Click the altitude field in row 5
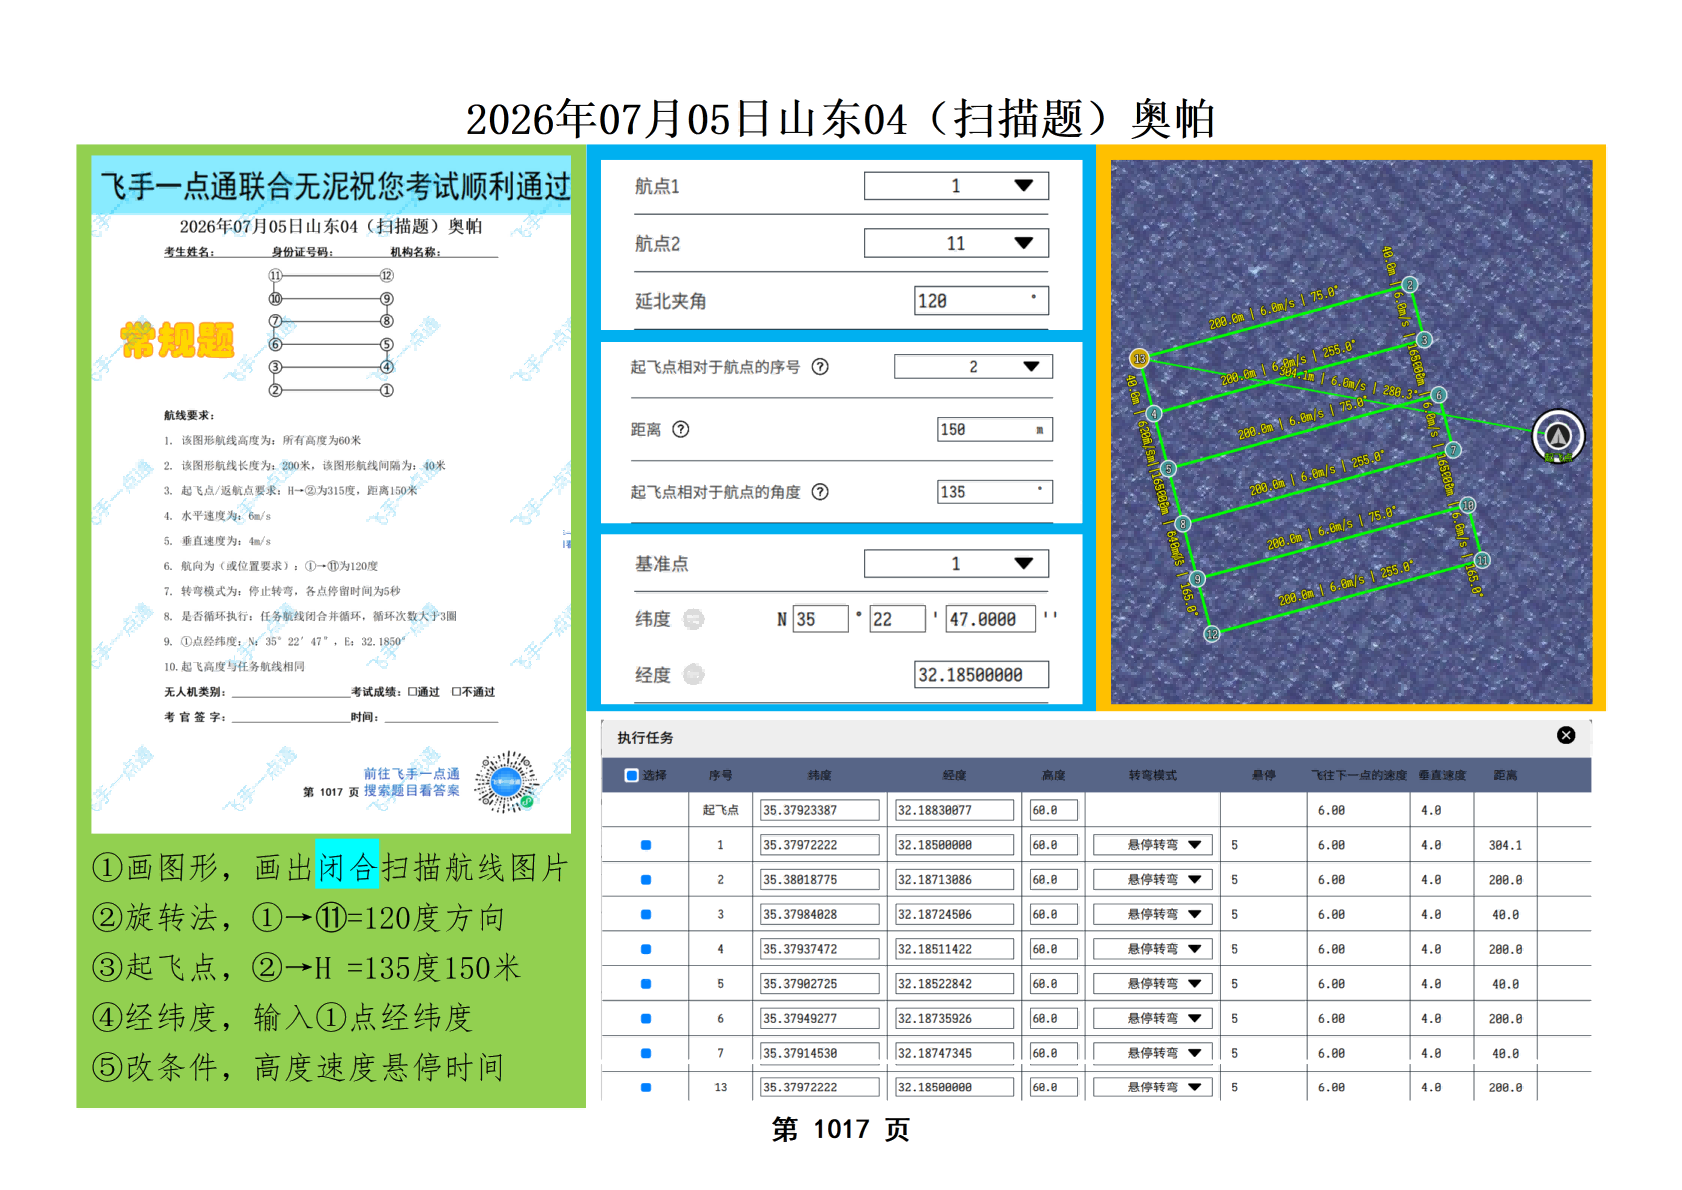 [x=1054, y=984]
